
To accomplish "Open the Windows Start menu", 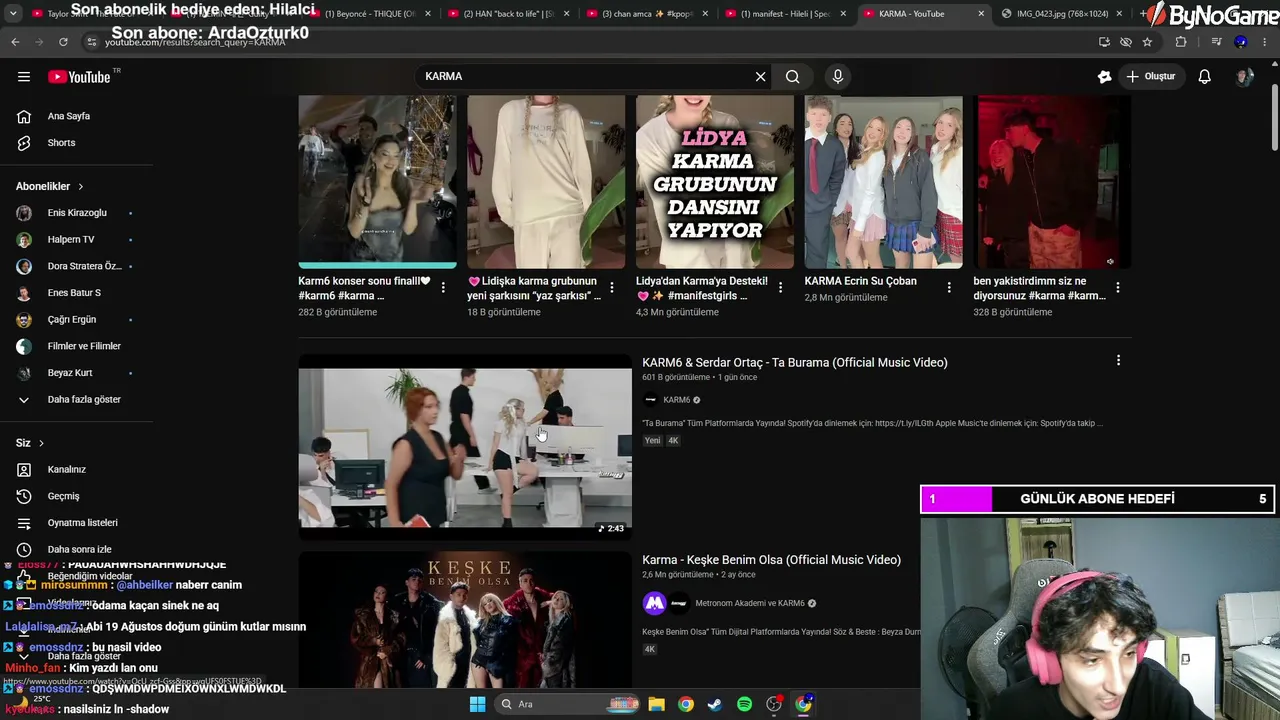I will tap(477, 704).
